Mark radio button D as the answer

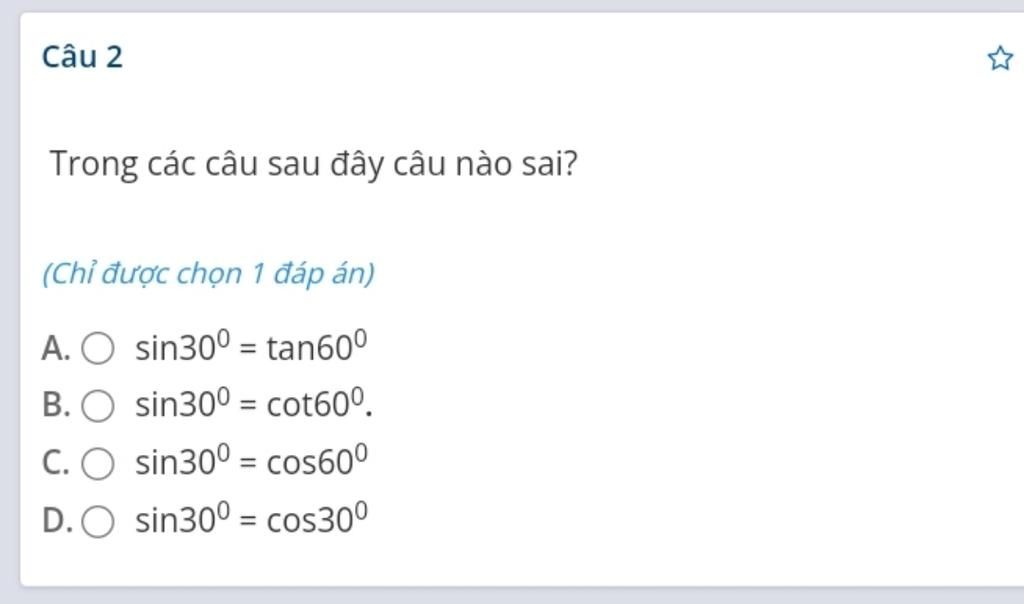(x=97, y=522)
